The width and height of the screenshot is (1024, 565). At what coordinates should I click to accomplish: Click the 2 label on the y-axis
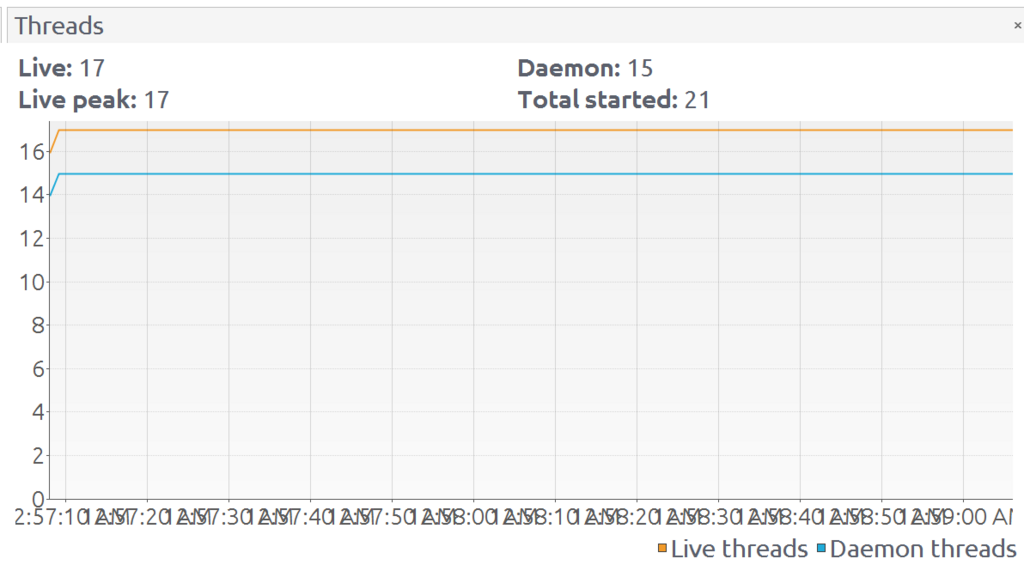(x=38, y=455)
